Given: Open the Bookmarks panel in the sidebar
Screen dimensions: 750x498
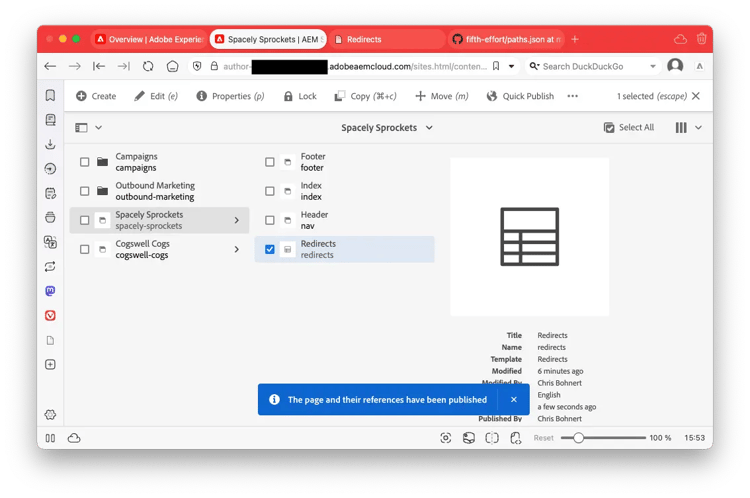Looking at the screenshot, I should click(x=50, y=95).
